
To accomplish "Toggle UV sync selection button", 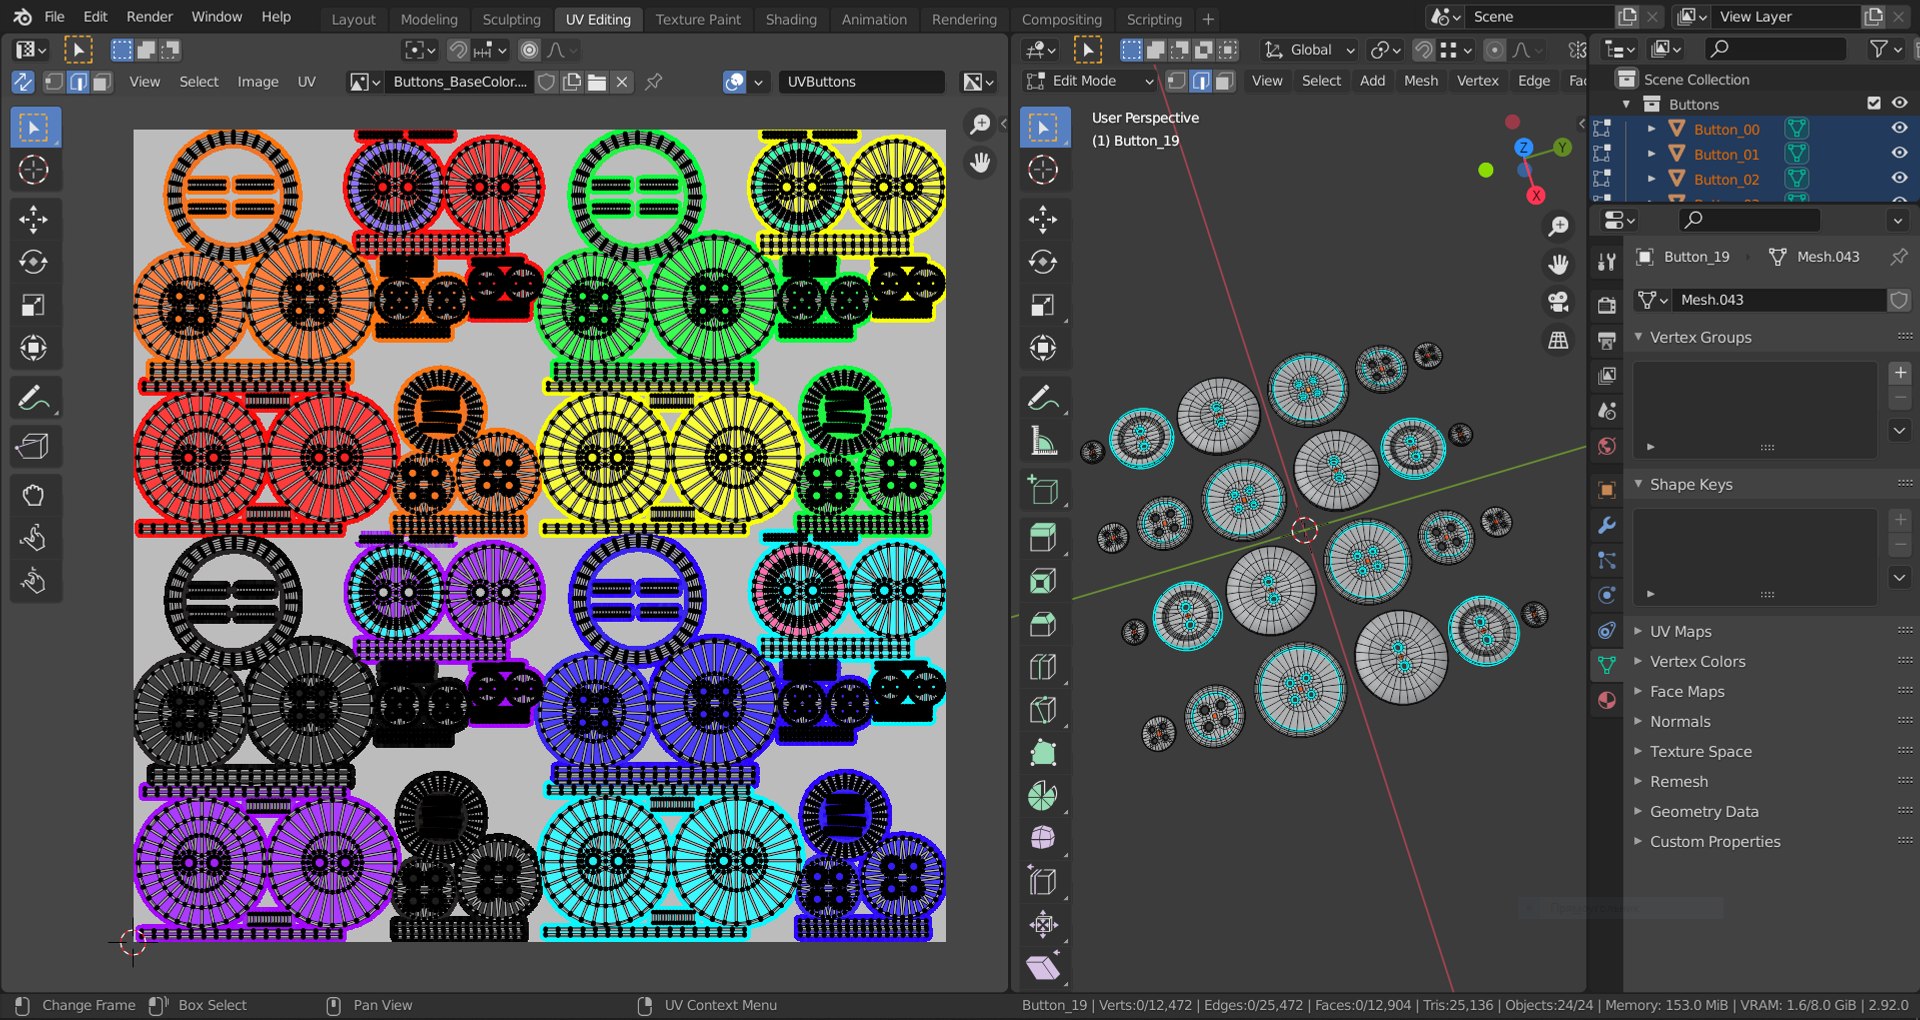I will point(22,82).
